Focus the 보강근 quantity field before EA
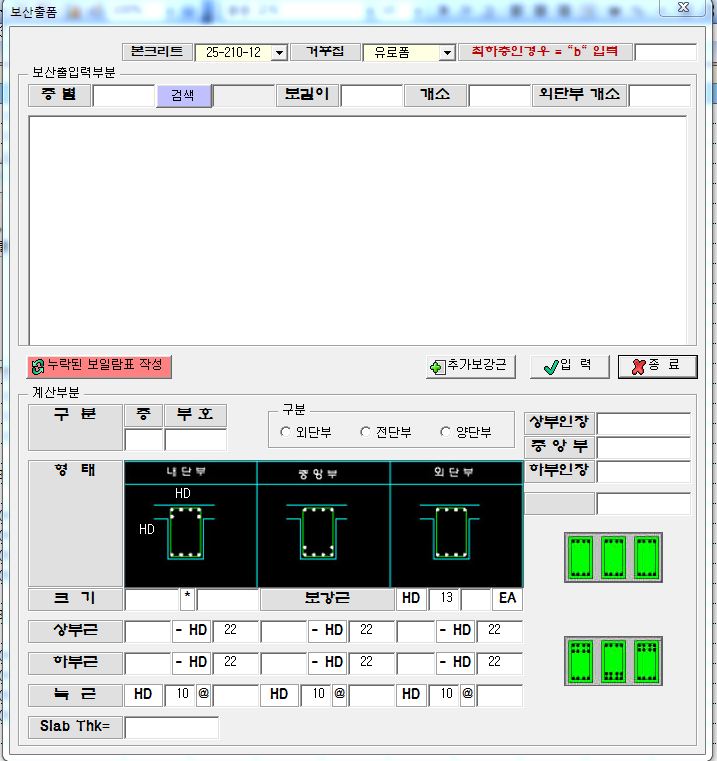The height and width of the screenshot is (761, 717). pos(476,599)
